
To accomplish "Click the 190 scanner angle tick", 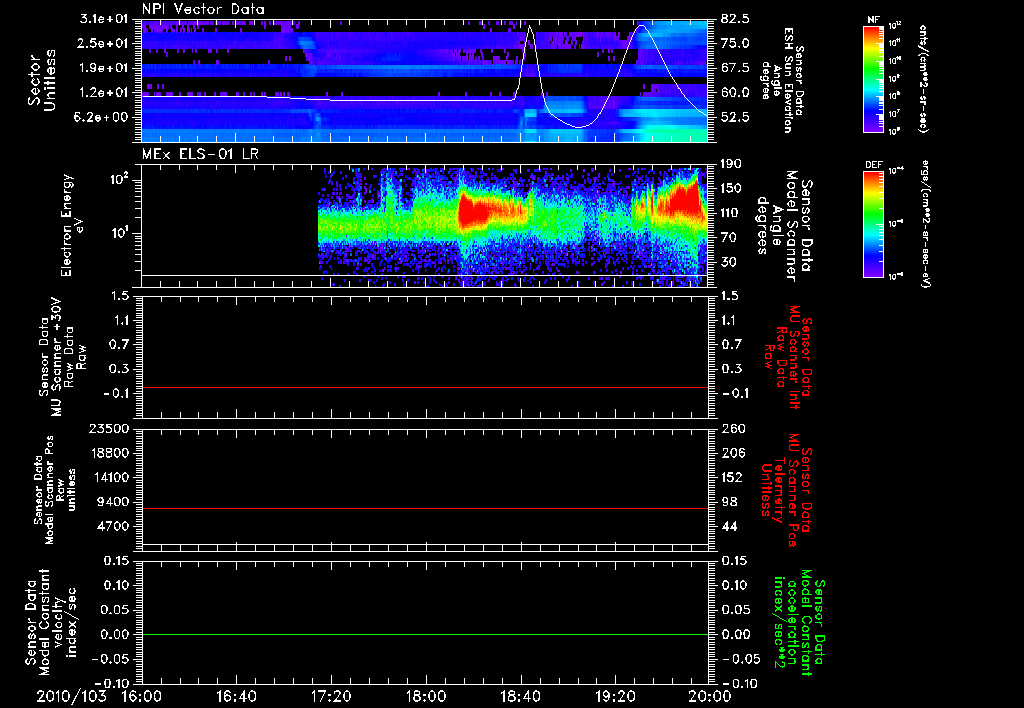I will pyautogui.click(x=732, y=164).
